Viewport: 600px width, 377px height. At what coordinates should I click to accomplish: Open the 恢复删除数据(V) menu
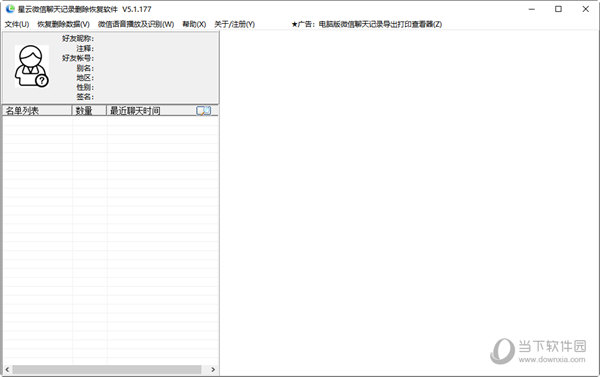(63, 24)
